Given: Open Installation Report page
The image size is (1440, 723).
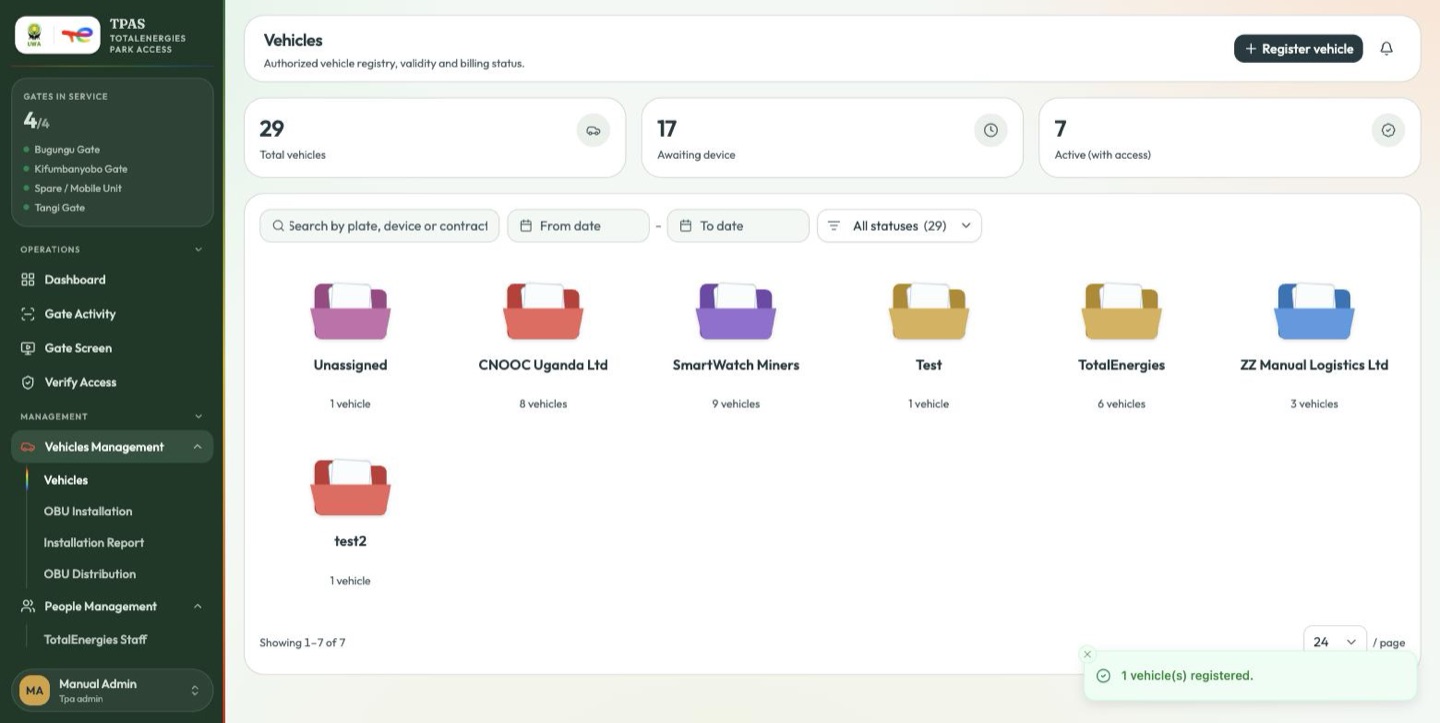Looking at the screenshot, I should [x=94, y=543].
